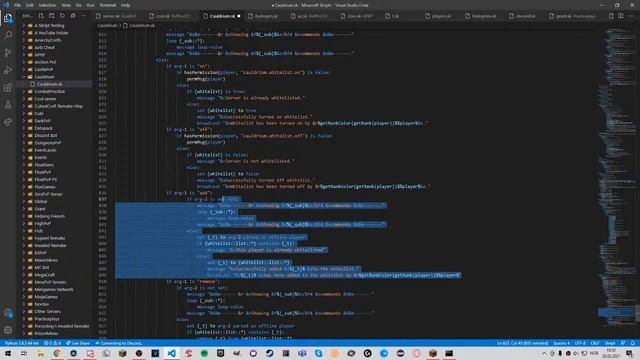Open the Selection menu
This screenshot has height=360, width=640.
point(47,5)
